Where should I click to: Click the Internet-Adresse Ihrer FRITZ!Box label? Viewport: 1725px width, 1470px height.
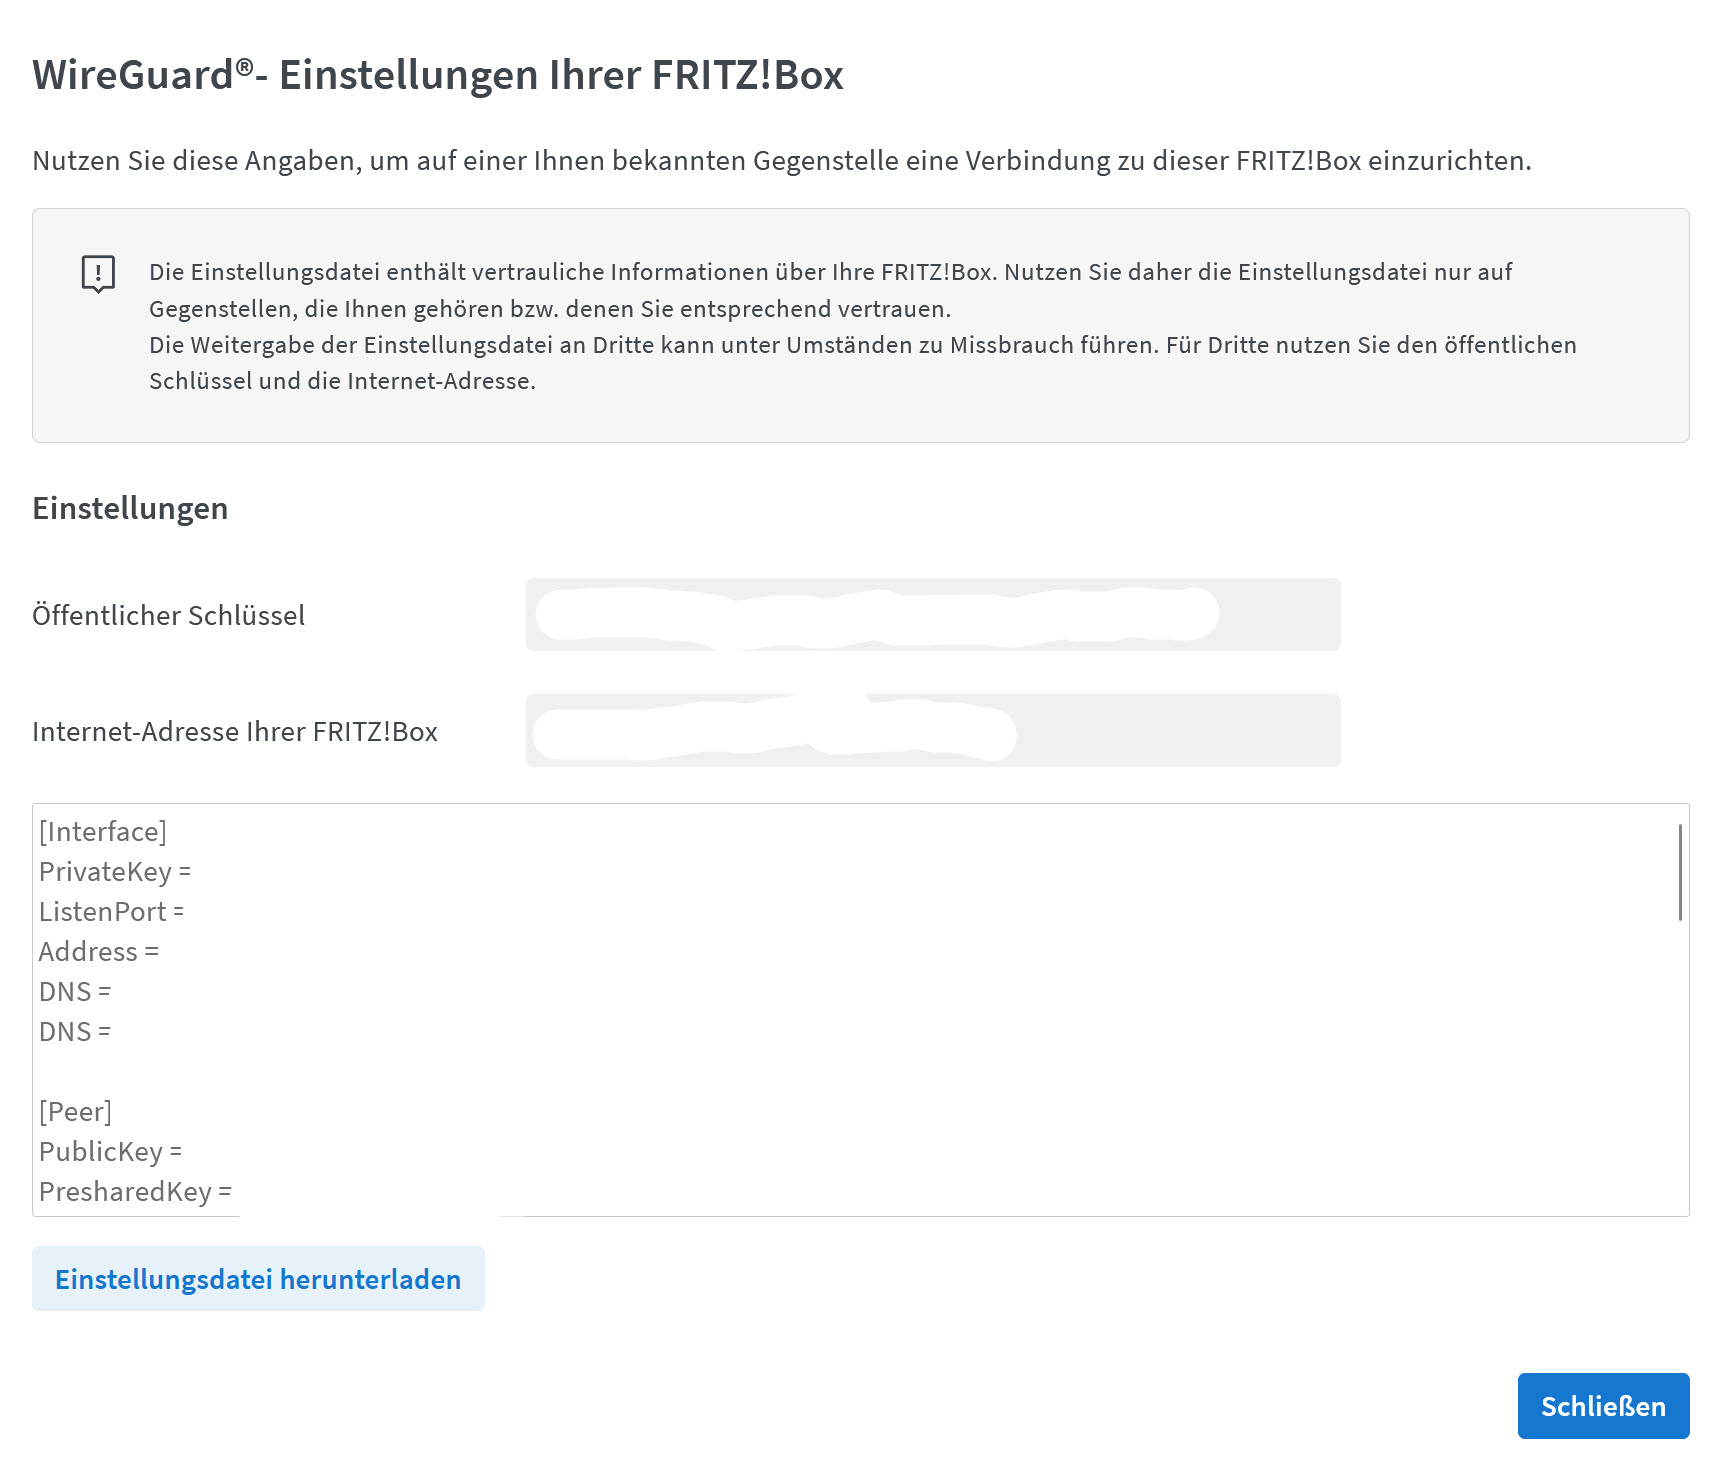click(x=235, y=731)
